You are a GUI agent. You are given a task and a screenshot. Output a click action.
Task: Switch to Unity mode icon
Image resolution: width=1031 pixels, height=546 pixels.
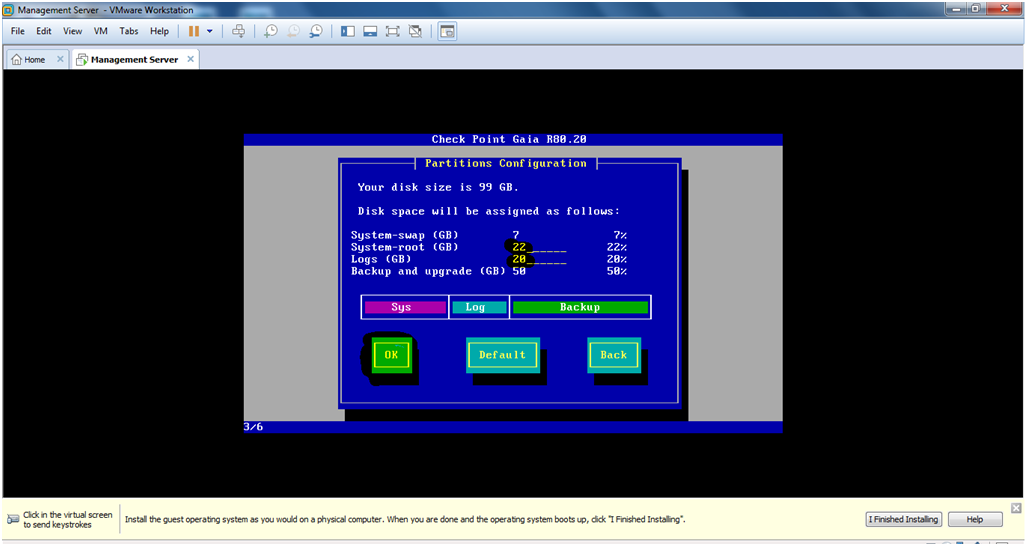(x=415, y=31)
